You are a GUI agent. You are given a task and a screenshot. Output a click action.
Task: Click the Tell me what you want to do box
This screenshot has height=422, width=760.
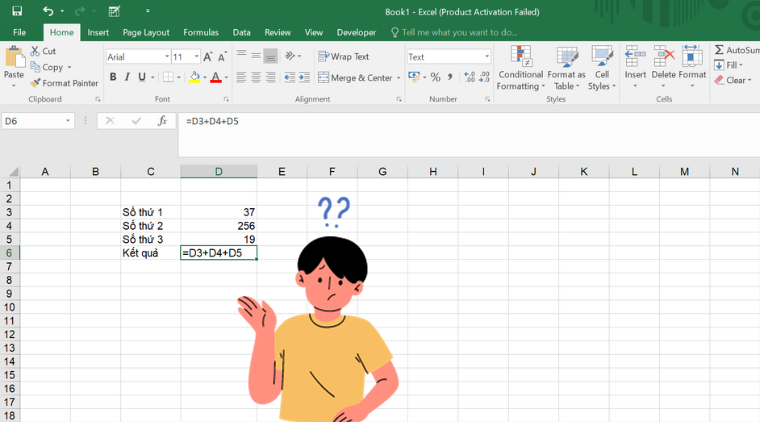[454, 32]
